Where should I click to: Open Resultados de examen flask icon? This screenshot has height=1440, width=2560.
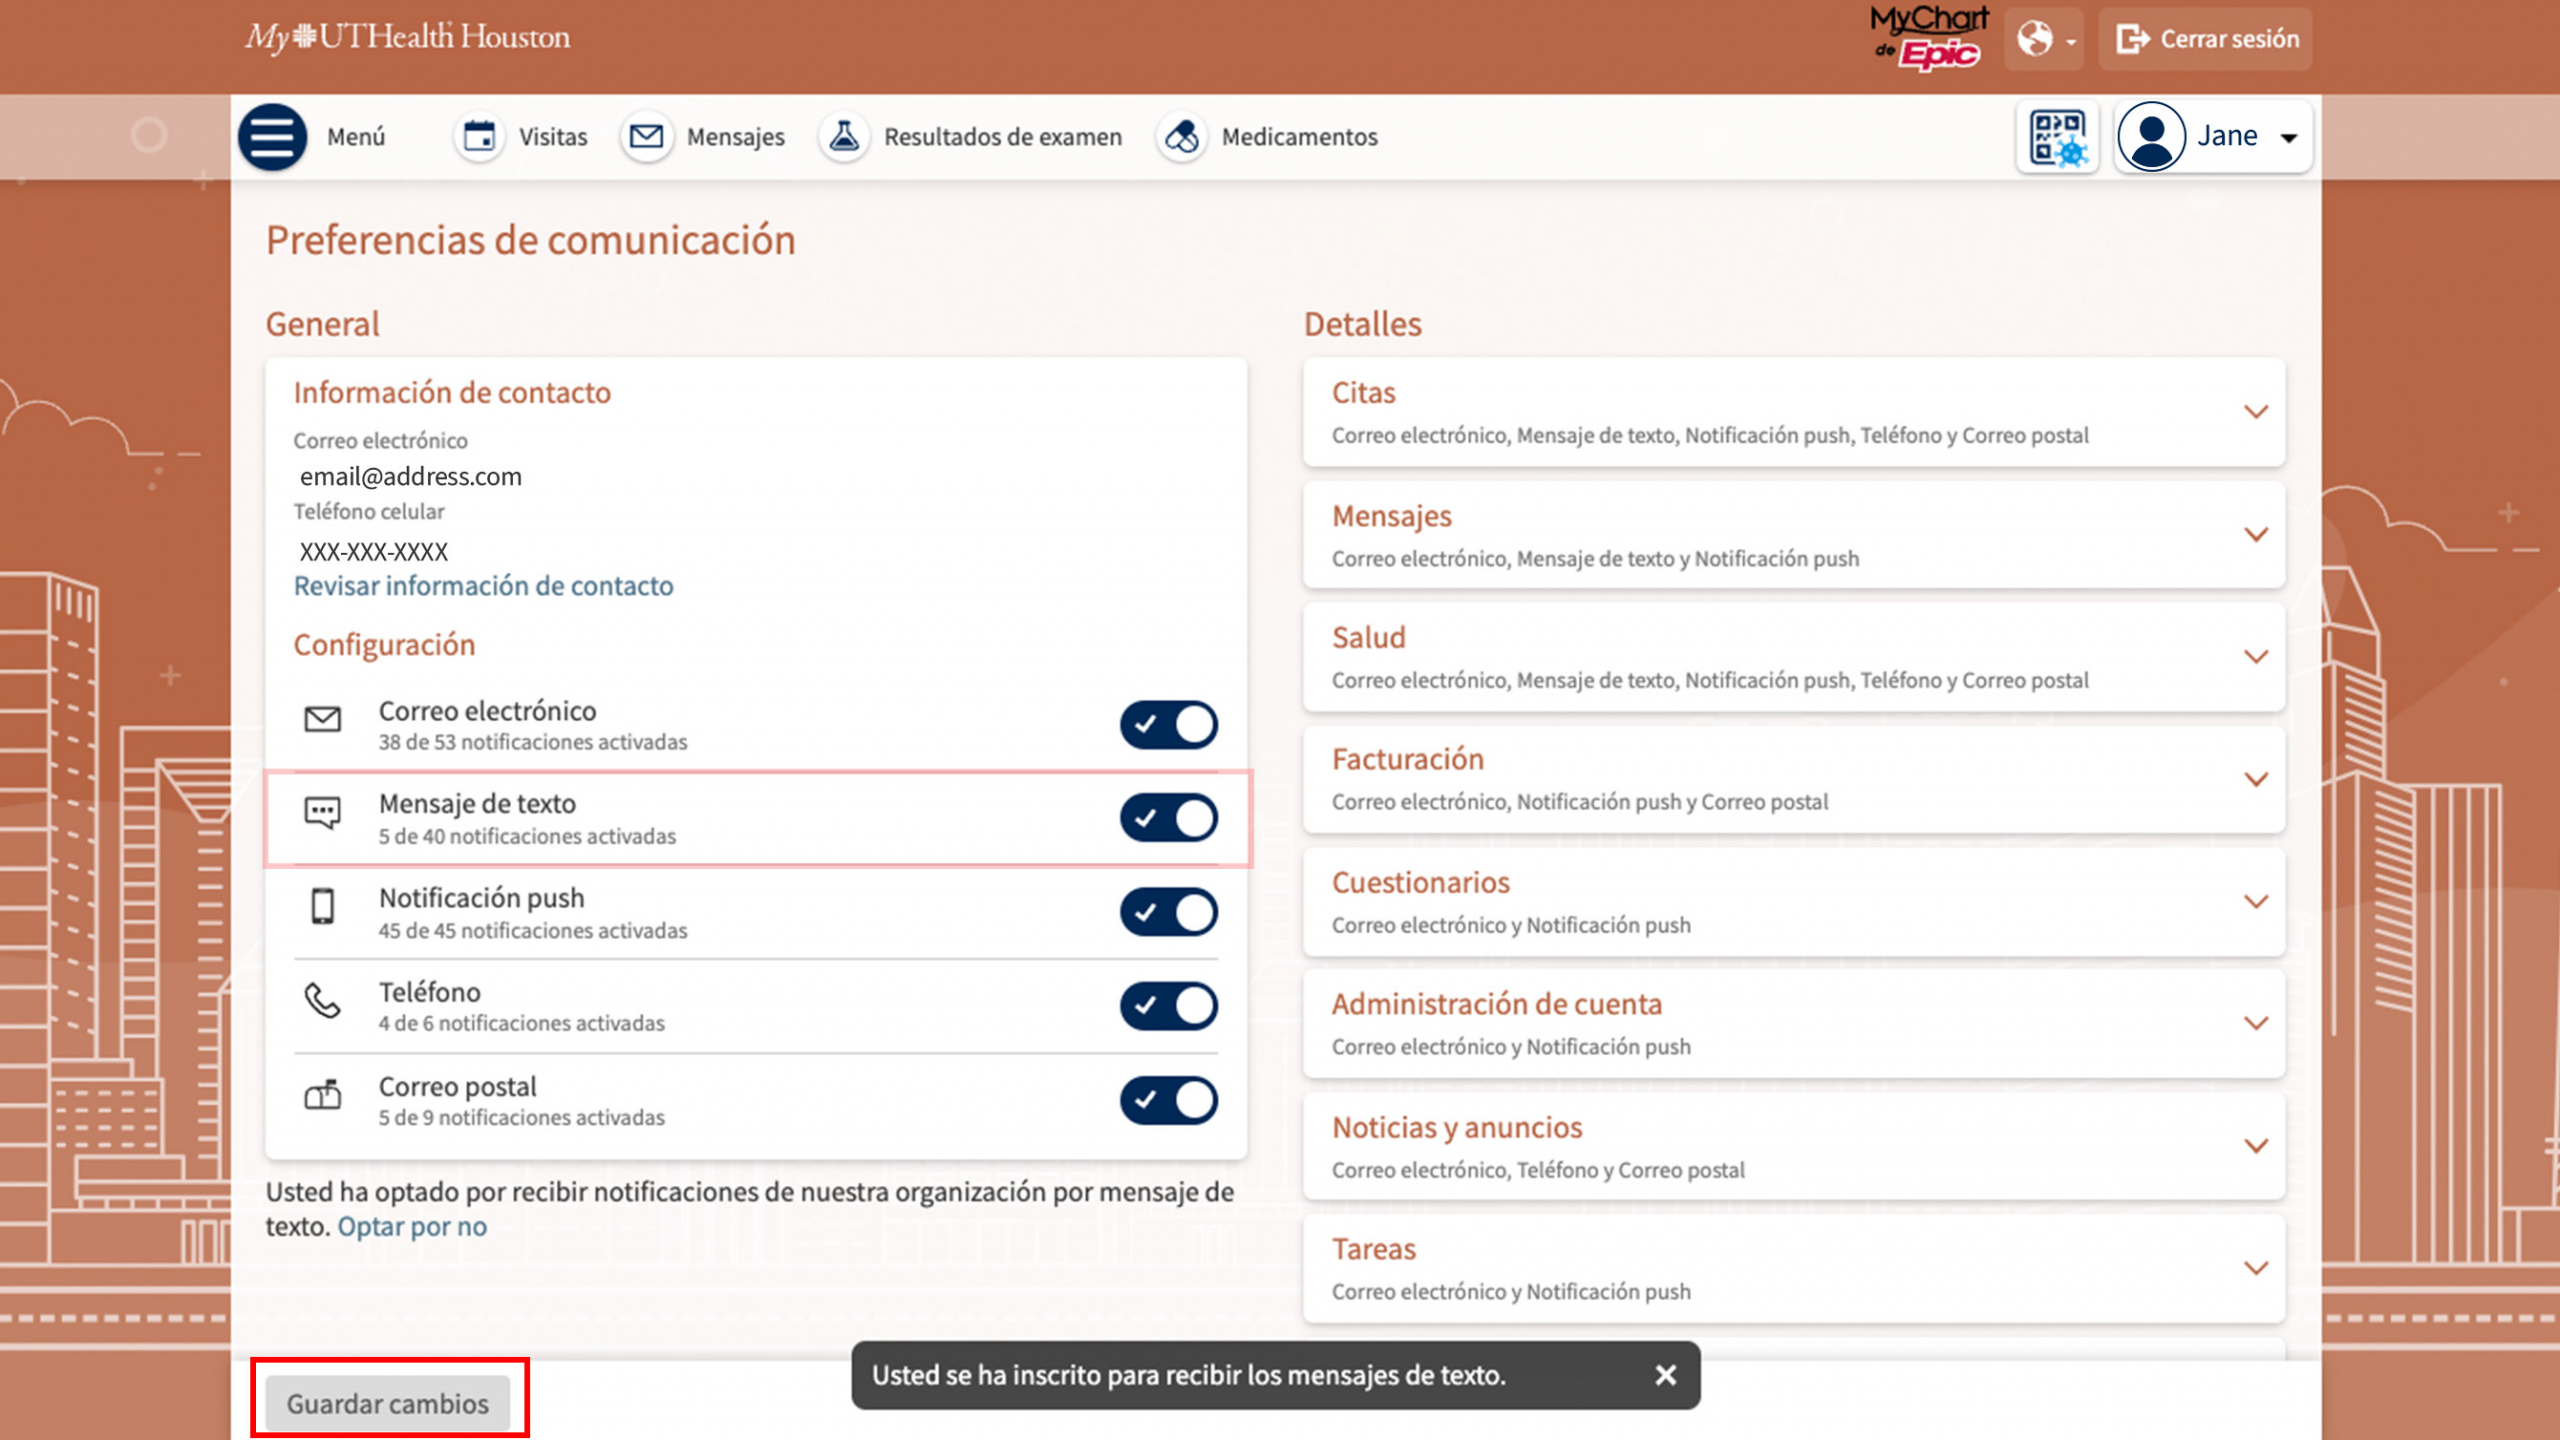844,137
